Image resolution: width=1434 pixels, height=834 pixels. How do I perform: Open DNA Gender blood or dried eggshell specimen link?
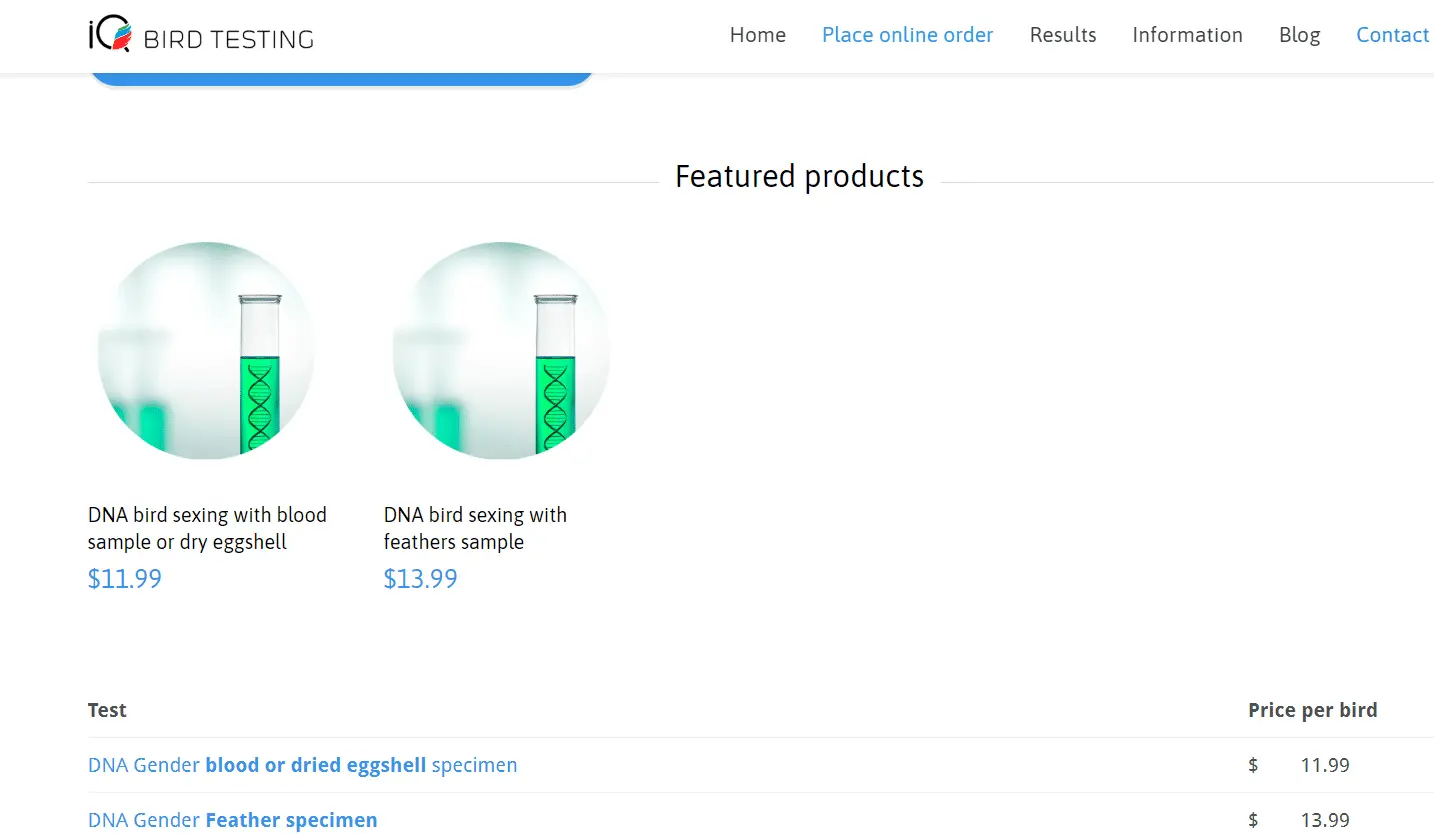303,765
